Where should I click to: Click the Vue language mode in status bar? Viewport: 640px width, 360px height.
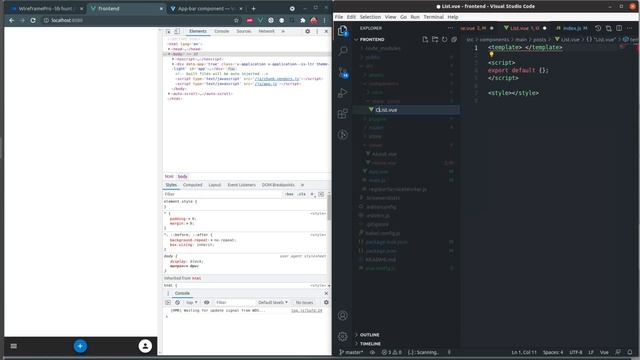[604, 352]
